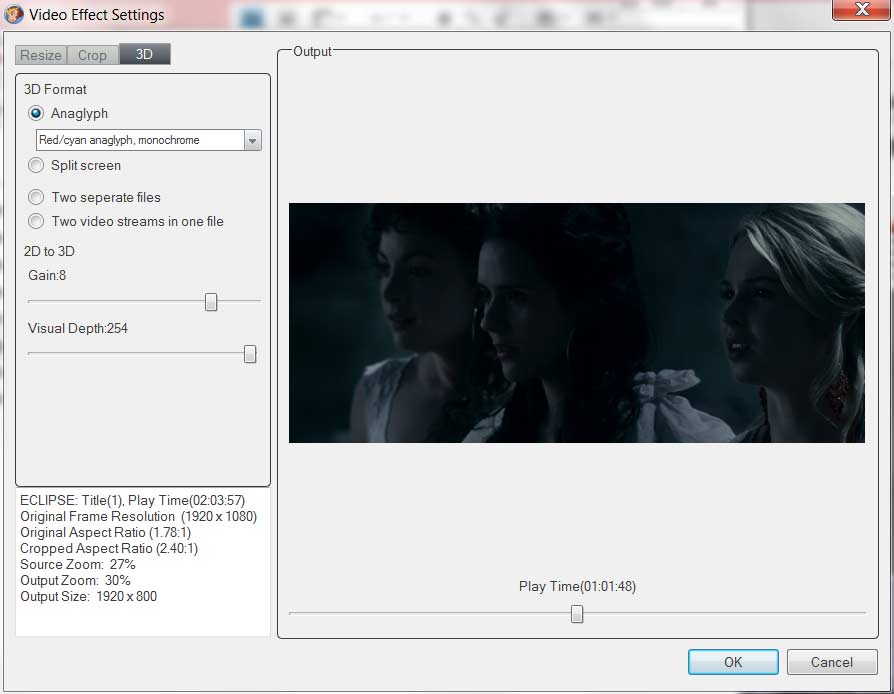
Task: Dismiss dialog with the Cancel button
Action: pyautogui.click(x=832, y=662)
